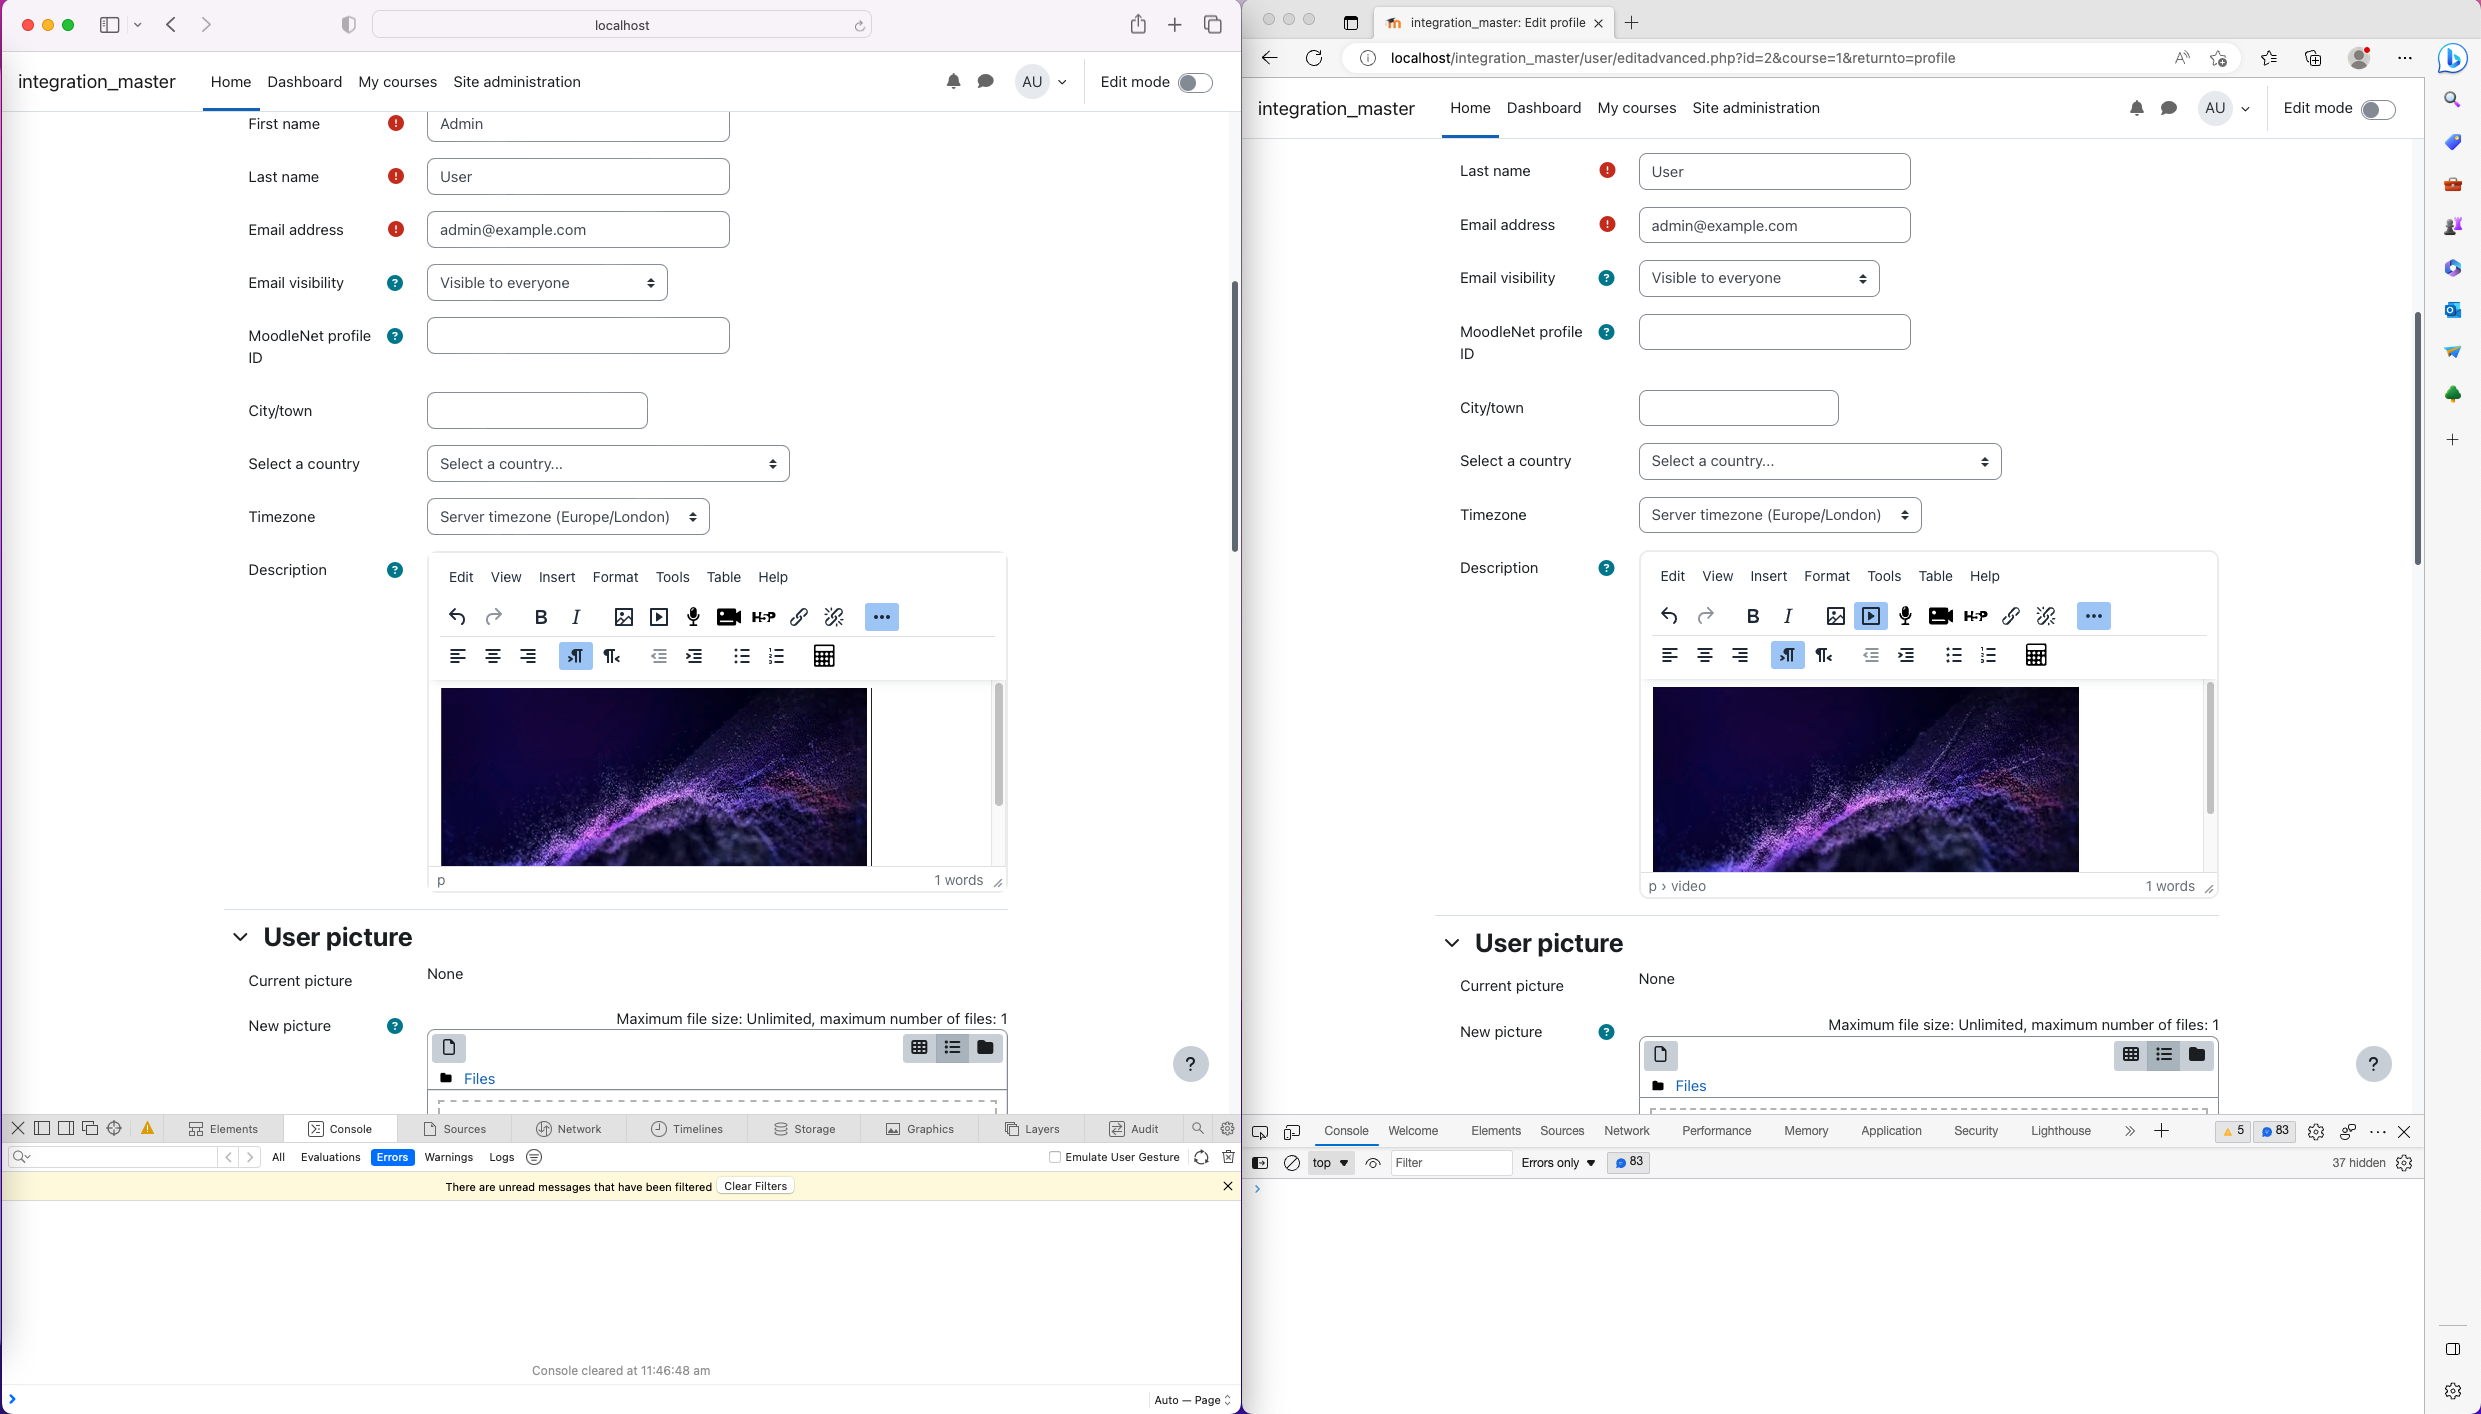2481x1414 pixels.
Task: Open Errors only level dropdown in Edge console
Action: pos(1558,1162)
